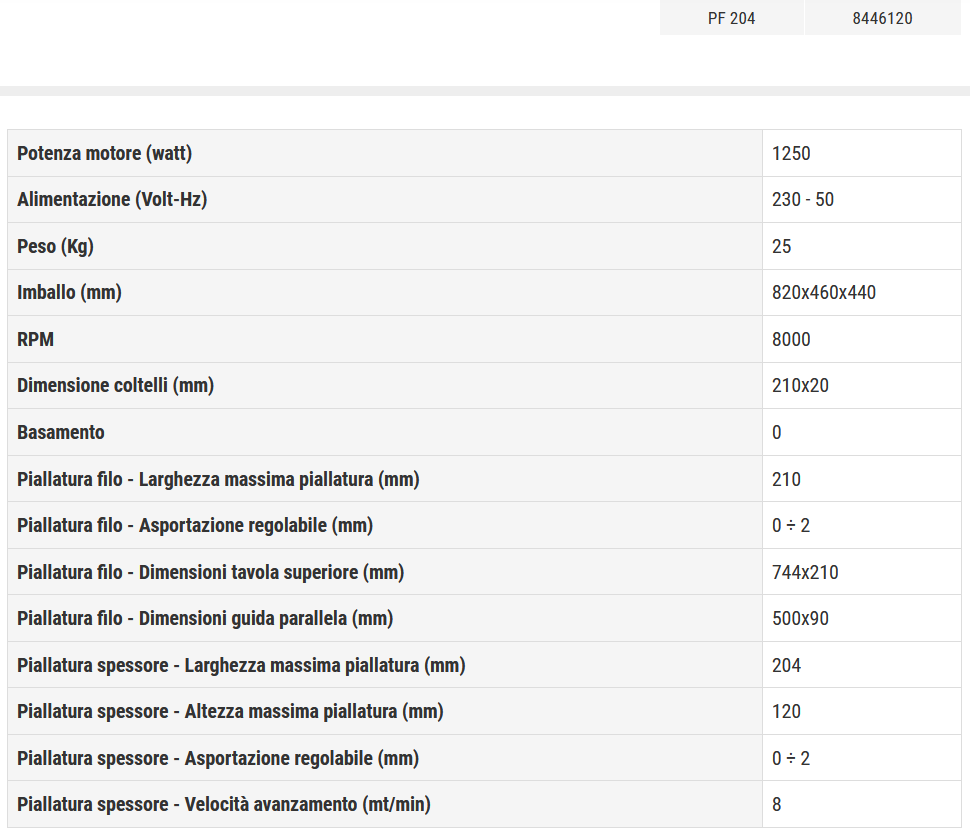Select the Peso (Kg) row label

click(x=55, y=246)
